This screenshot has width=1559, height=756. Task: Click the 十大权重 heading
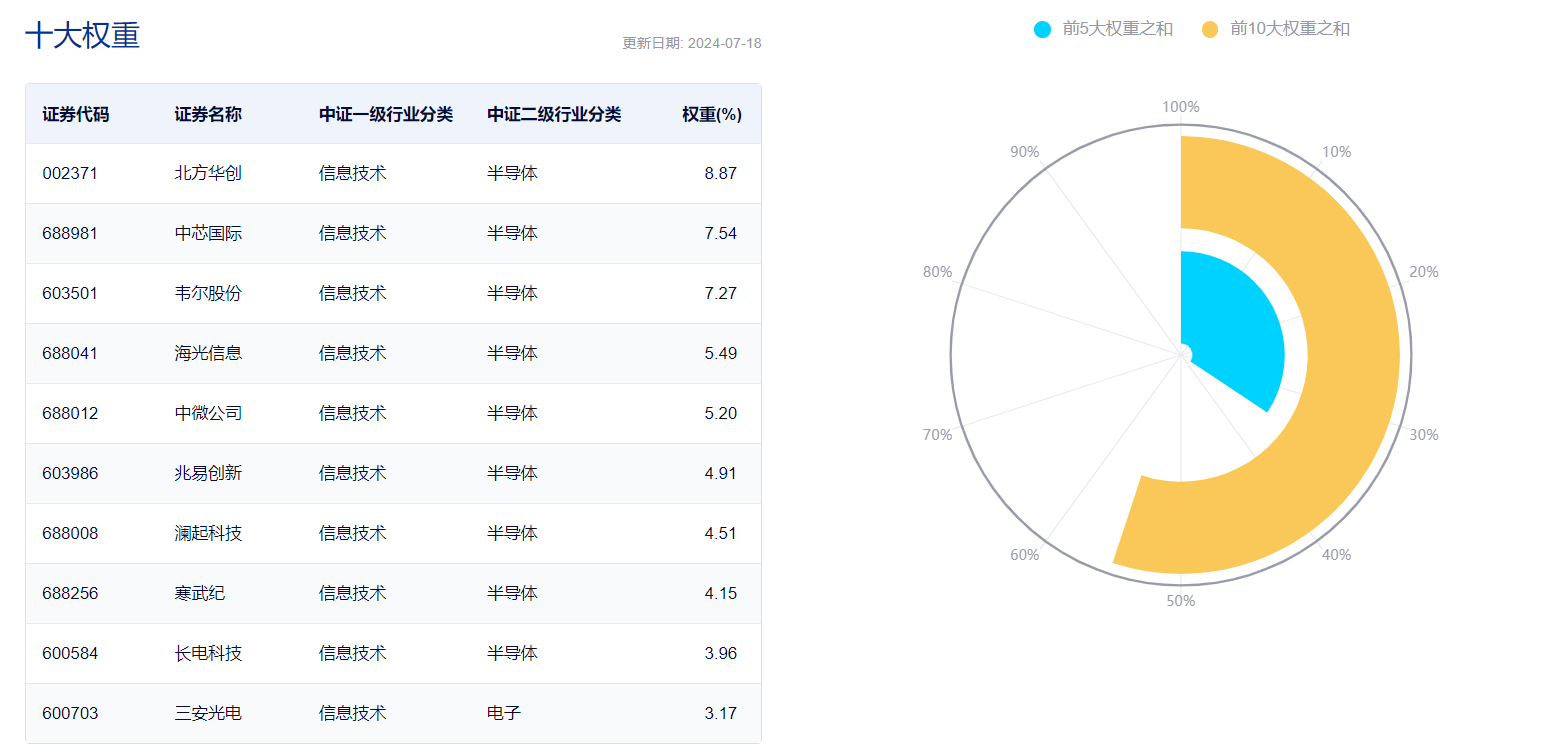[82, 36]
